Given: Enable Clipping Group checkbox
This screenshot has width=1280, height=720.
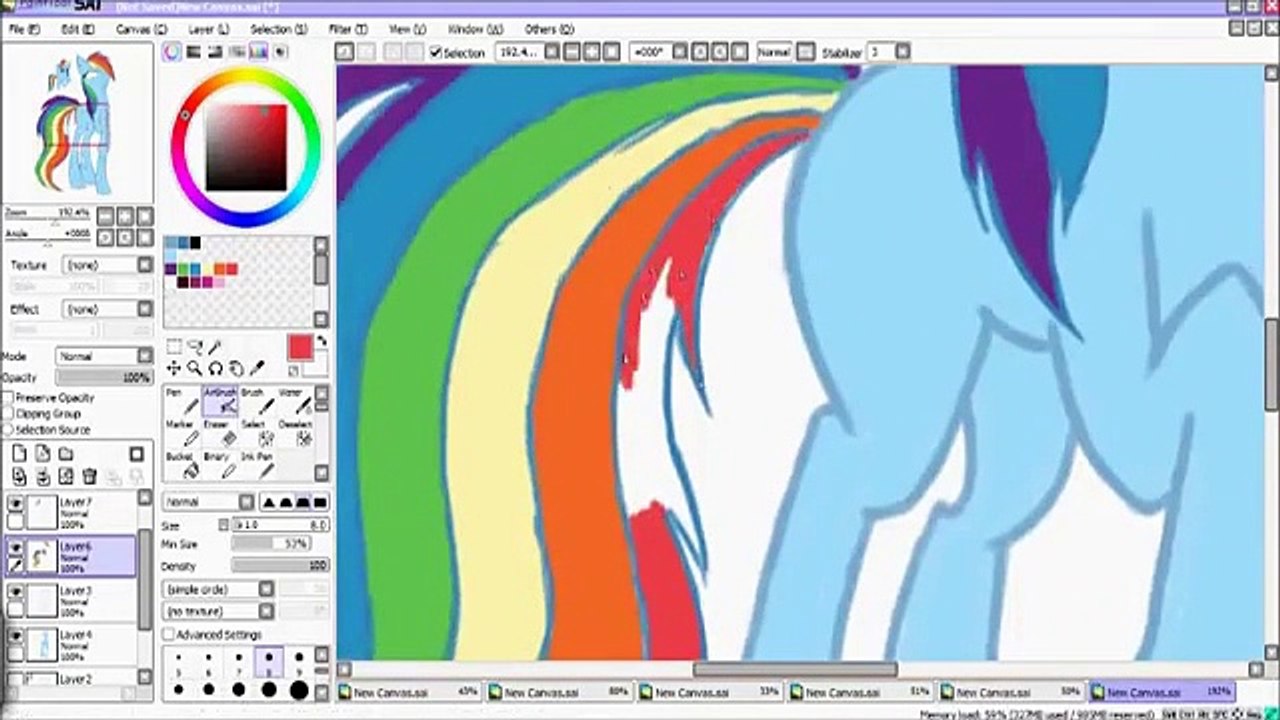Looking at the screenshot, I should pyautogui.click(x=8, y=413).
